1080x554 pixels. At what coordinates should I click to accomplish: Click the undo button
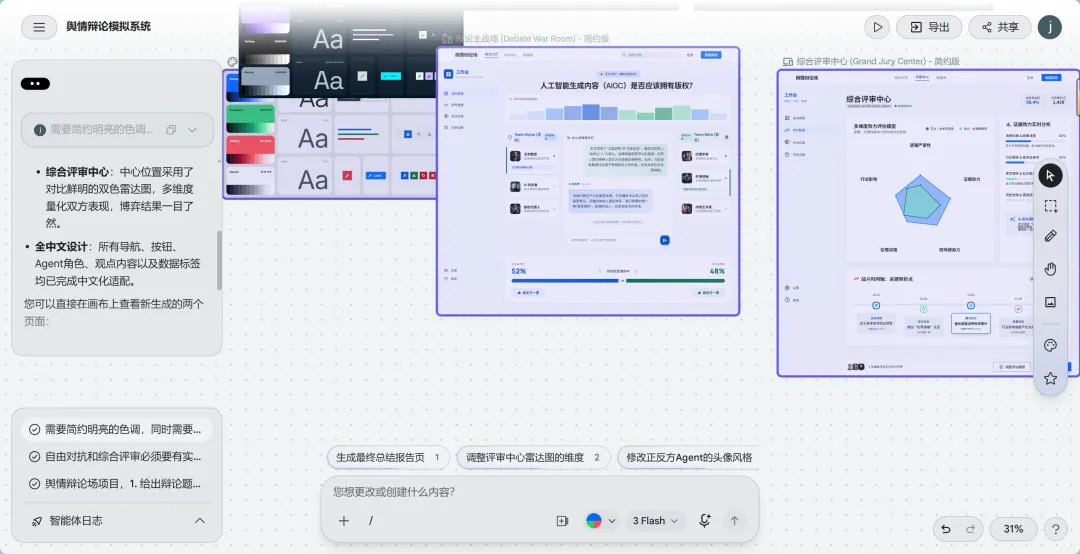(x=946, y=529)
